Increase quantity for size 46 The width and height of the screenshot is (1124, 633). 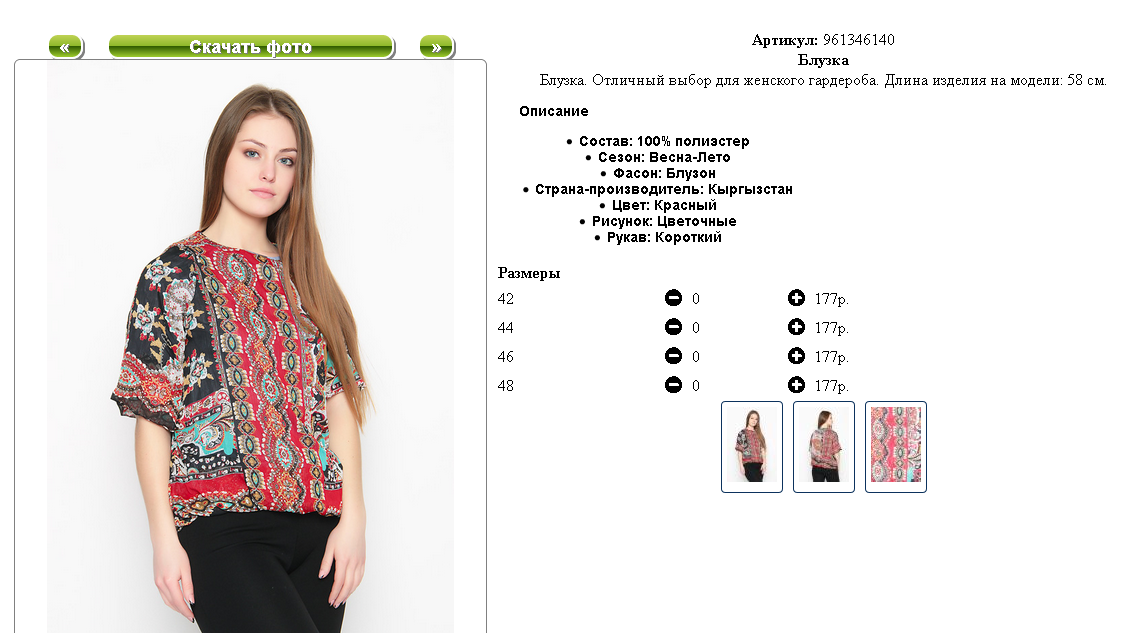[x=796, y=356]
